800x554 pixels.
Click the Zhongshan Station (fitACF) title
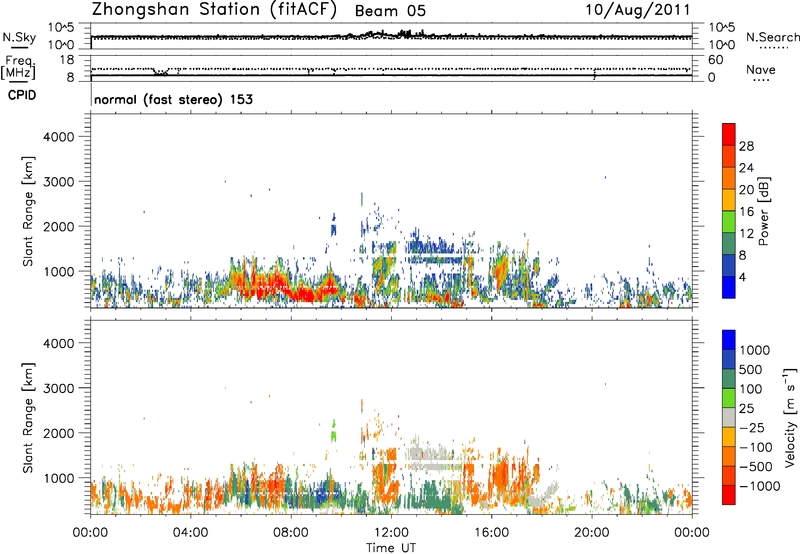214,10
